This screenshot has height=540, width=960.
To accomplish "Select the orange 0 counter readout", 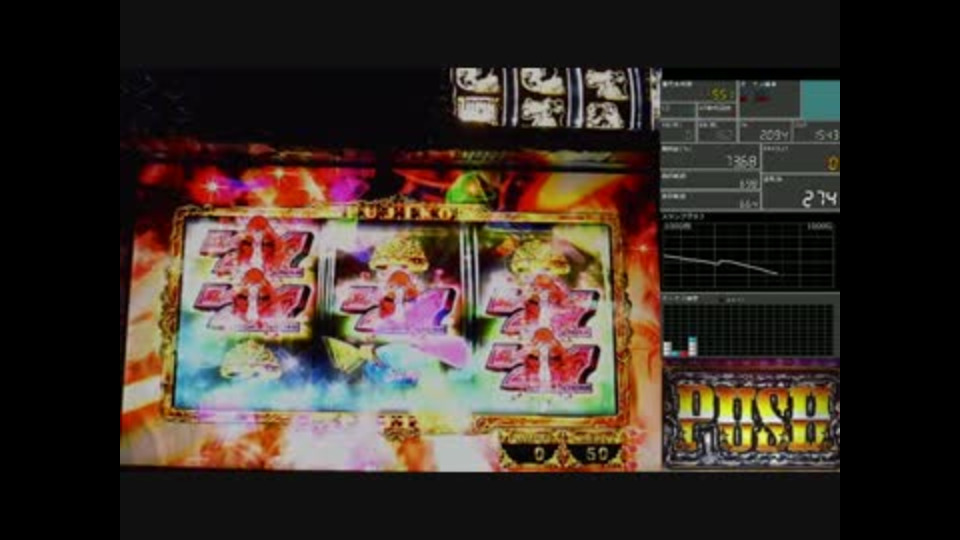I will click(x=832, y=163).
